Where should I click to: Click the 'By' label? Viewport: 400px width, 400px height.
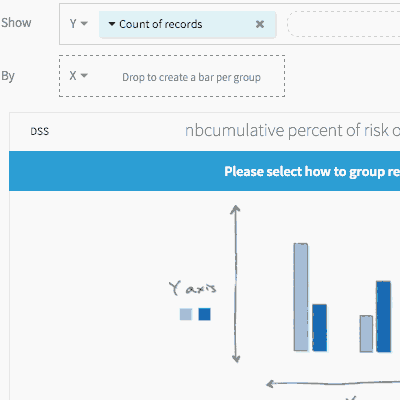coord(8,76)
